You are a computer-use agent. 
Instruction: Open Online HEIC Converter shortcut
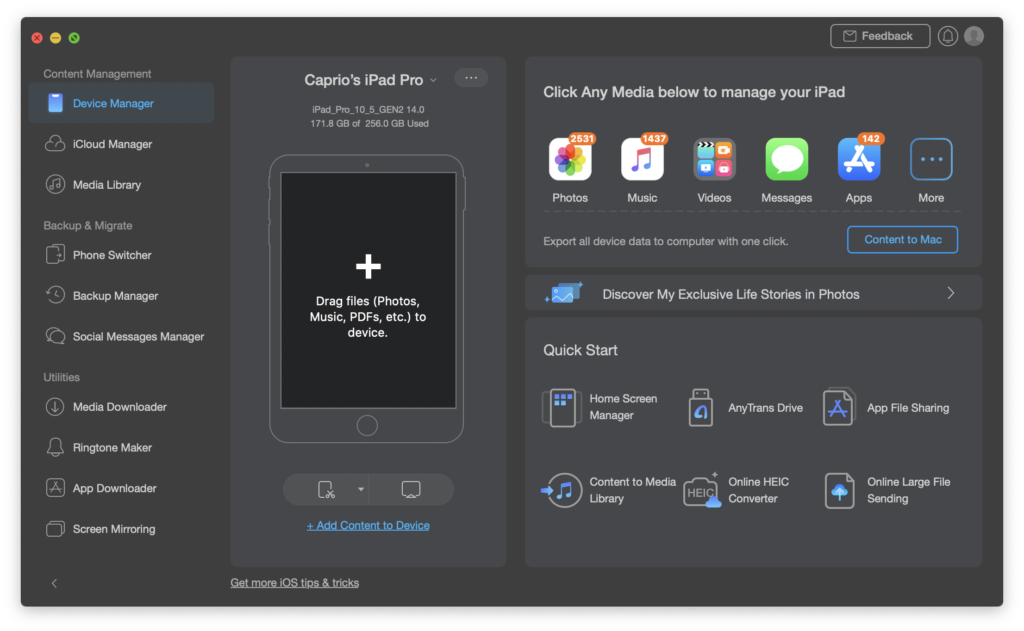tap(737, 490)
